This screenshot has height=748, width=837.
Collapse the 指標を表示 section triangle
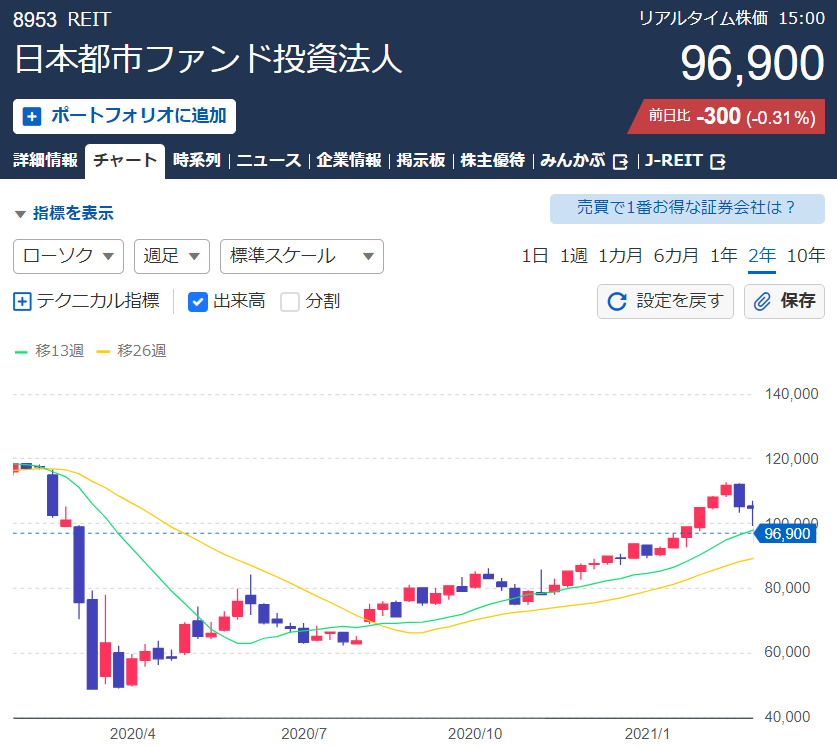20,214
